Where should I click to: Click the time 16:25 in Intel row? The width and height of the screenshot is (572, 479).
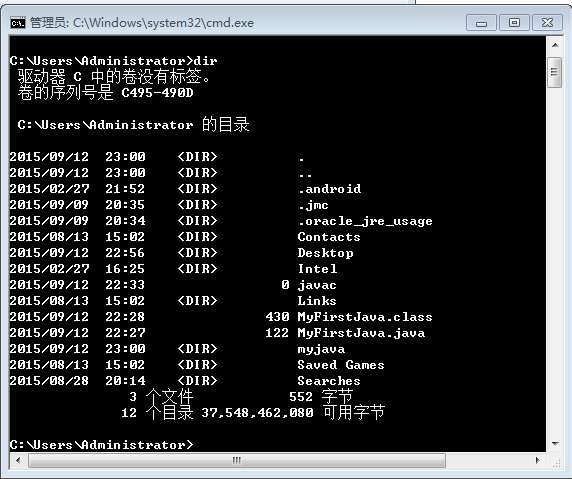pyautogui.click(x=125, y=269)
